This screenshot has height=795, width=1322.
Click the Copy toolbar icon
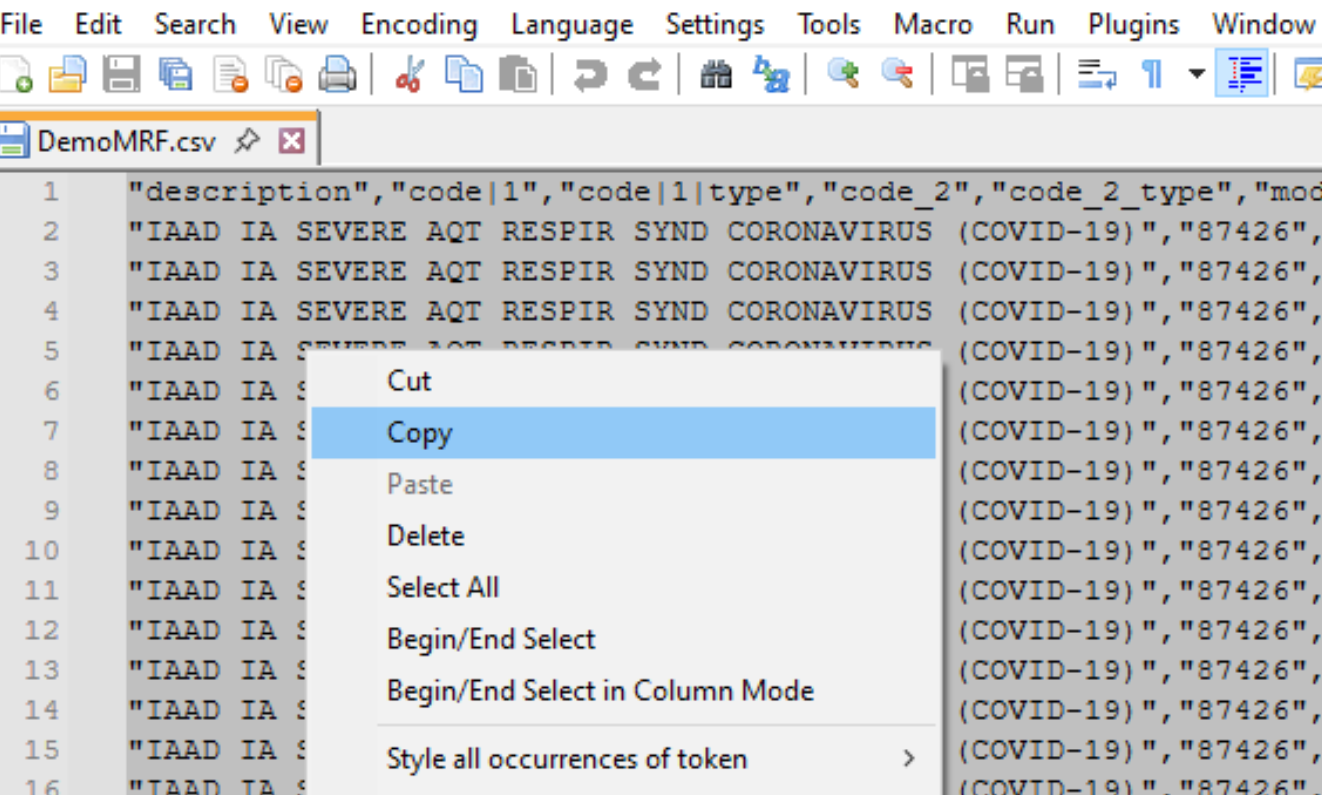[464, 74]
